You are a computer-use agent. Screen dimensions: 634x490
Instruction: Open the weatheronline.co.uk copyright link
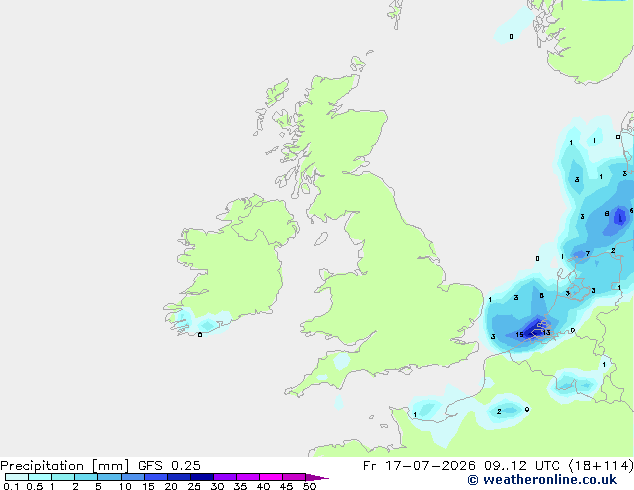[x=542, y=480]
